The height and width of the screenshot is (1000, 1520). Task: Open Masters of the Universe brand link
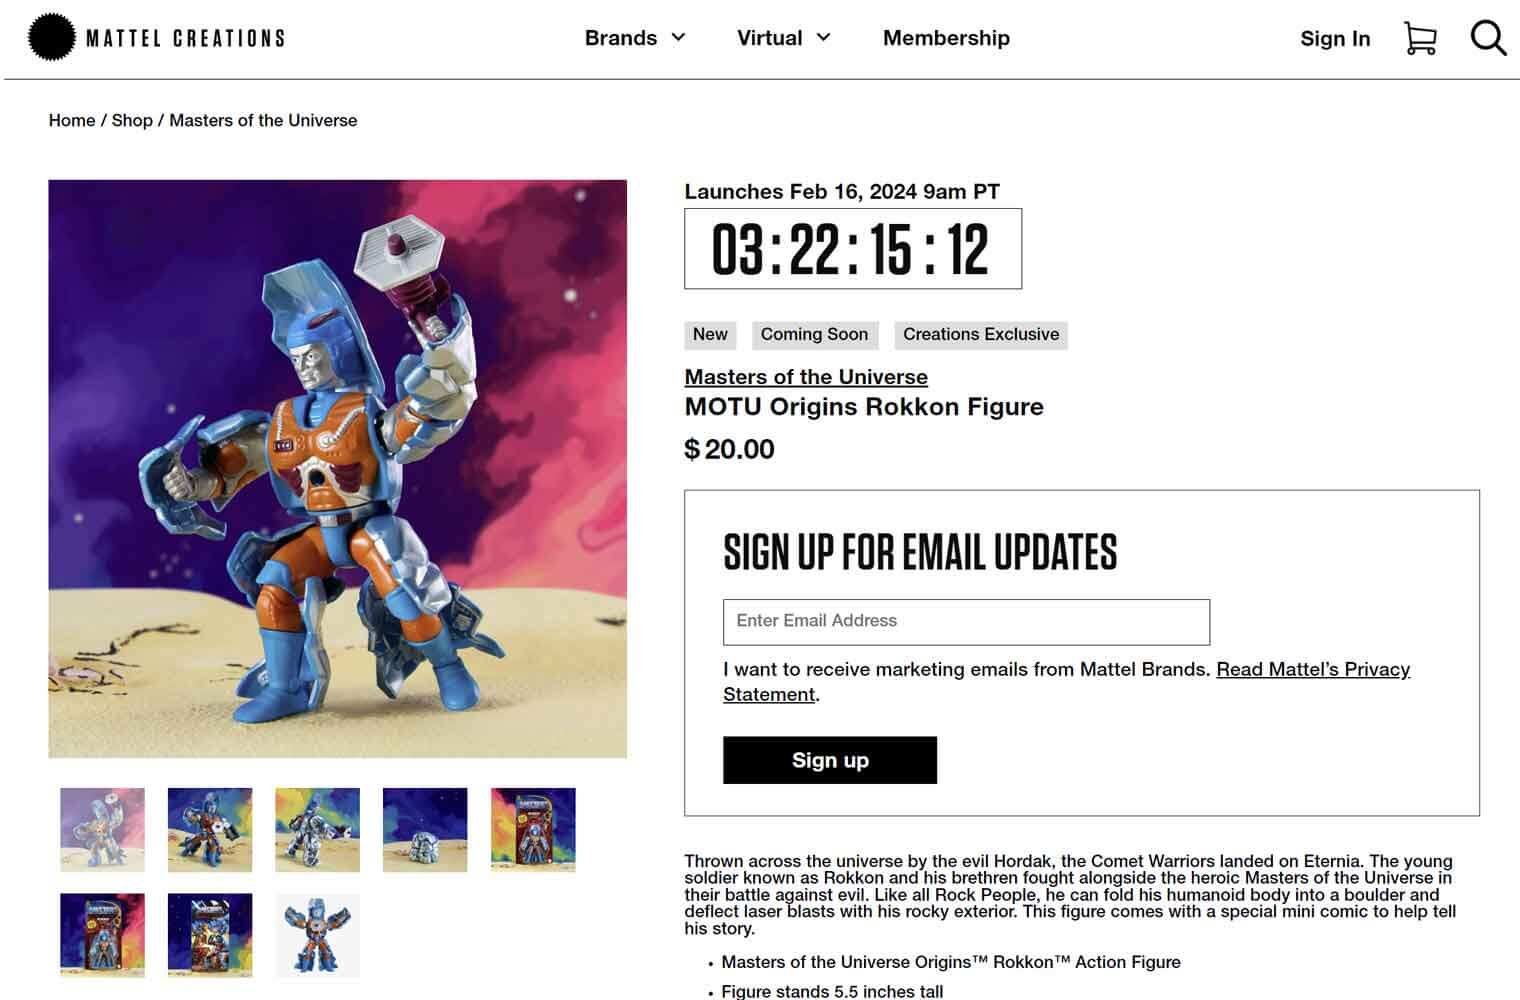pos(806,377)
